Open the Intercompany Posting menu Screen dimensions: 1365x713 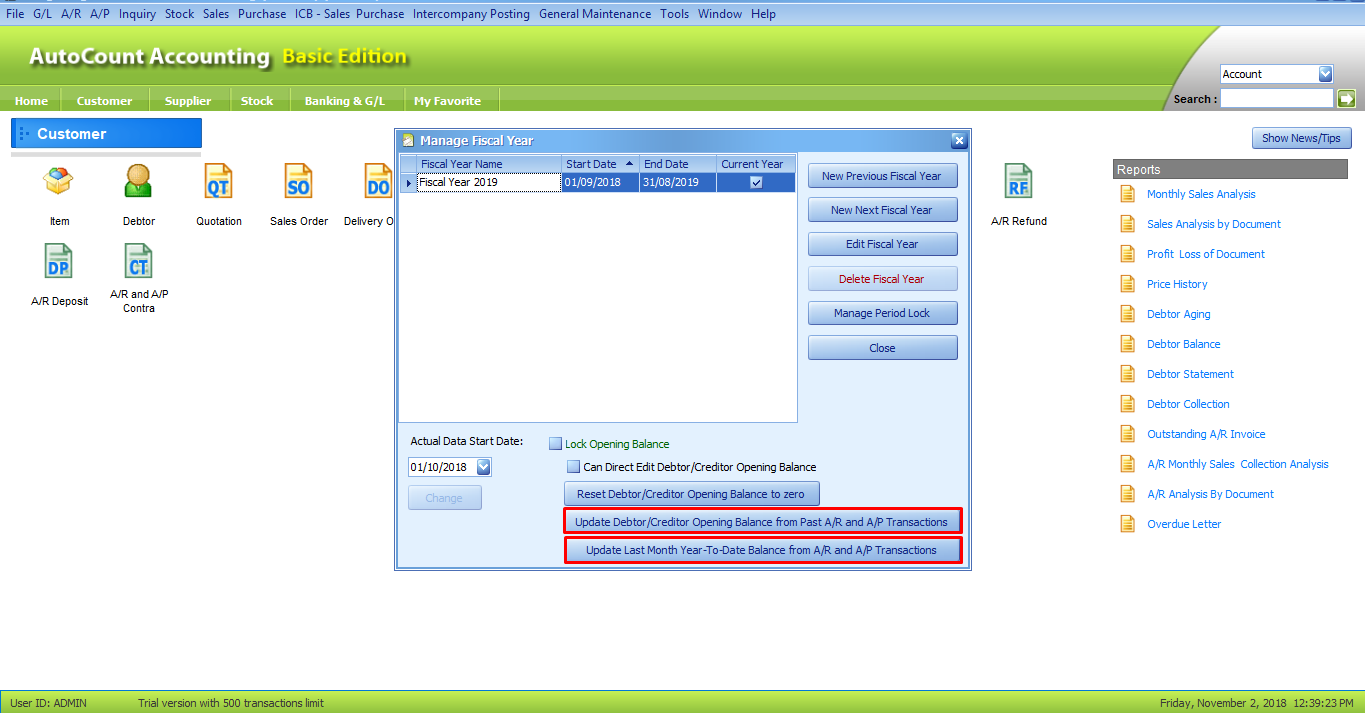471,14
